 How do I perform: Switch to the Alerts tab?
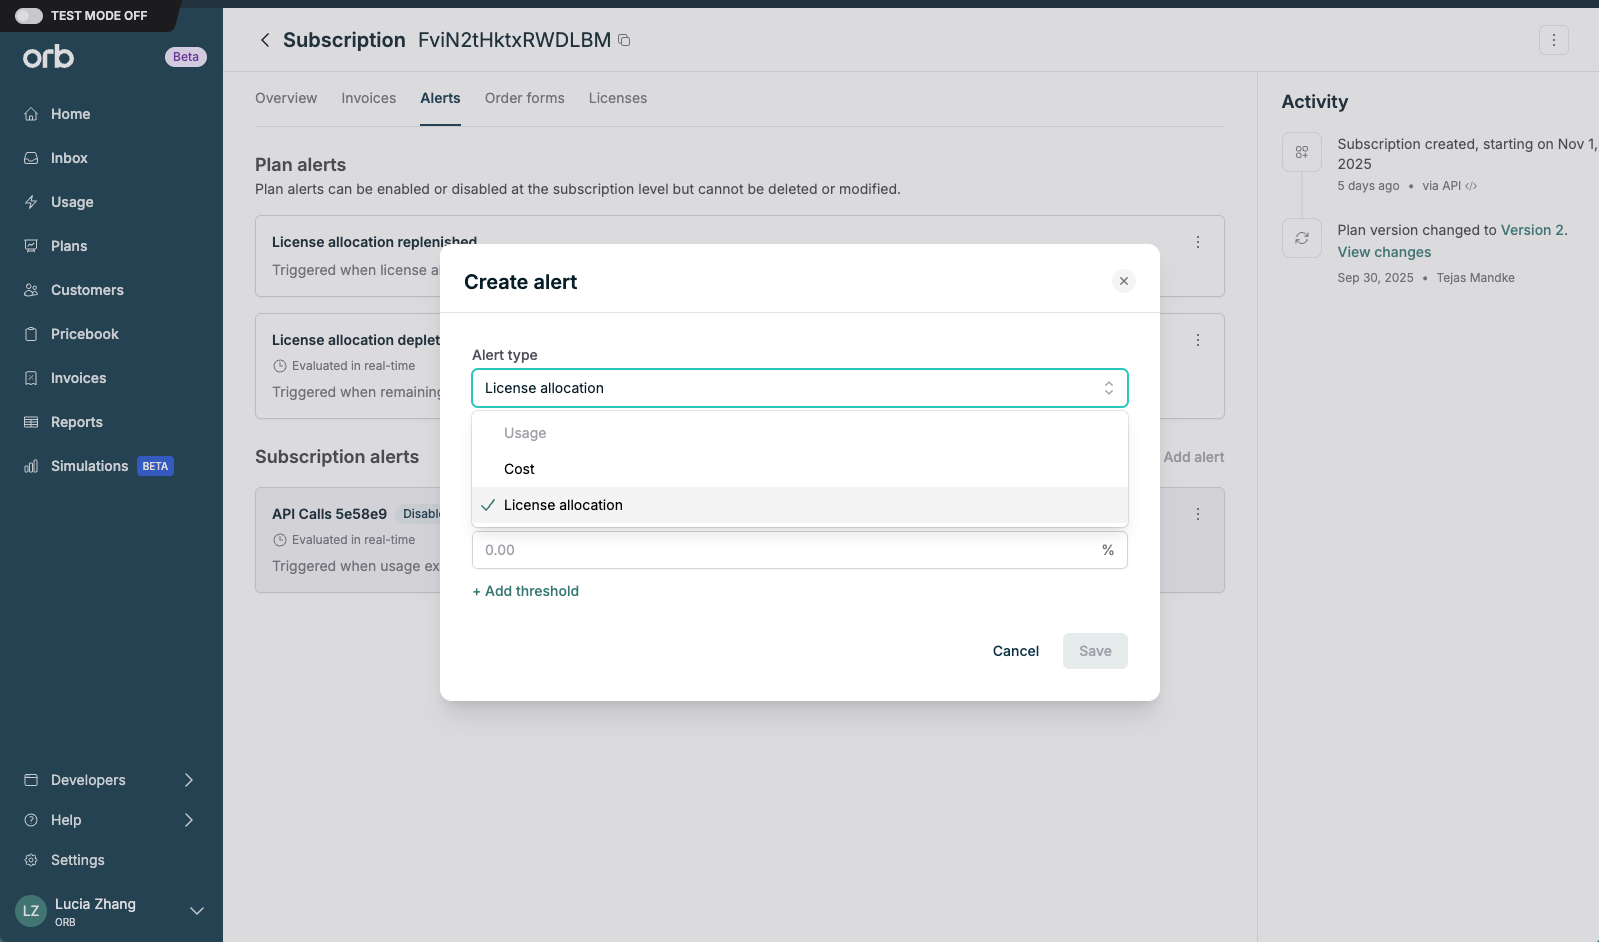pos(440,98)
